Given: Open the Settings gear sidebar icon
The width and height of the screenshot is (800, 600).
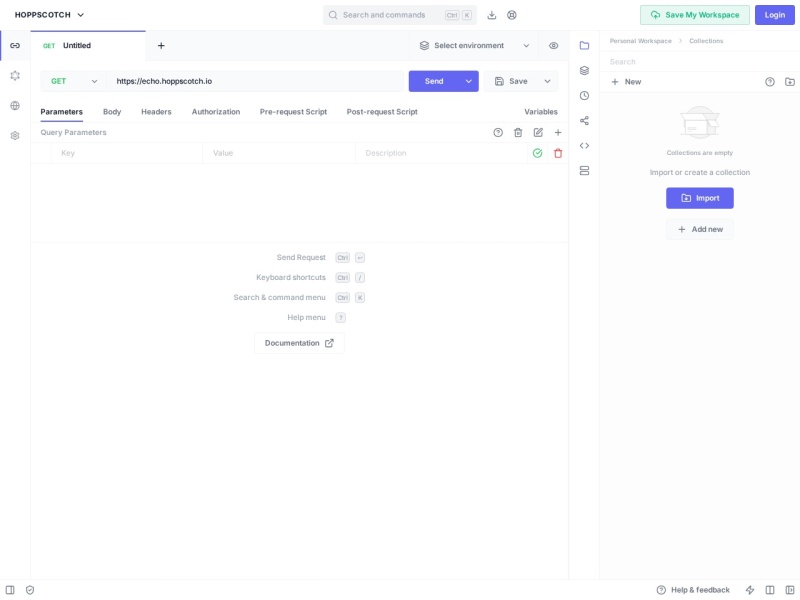Looking at the screenshot, I should pos(15,136).
